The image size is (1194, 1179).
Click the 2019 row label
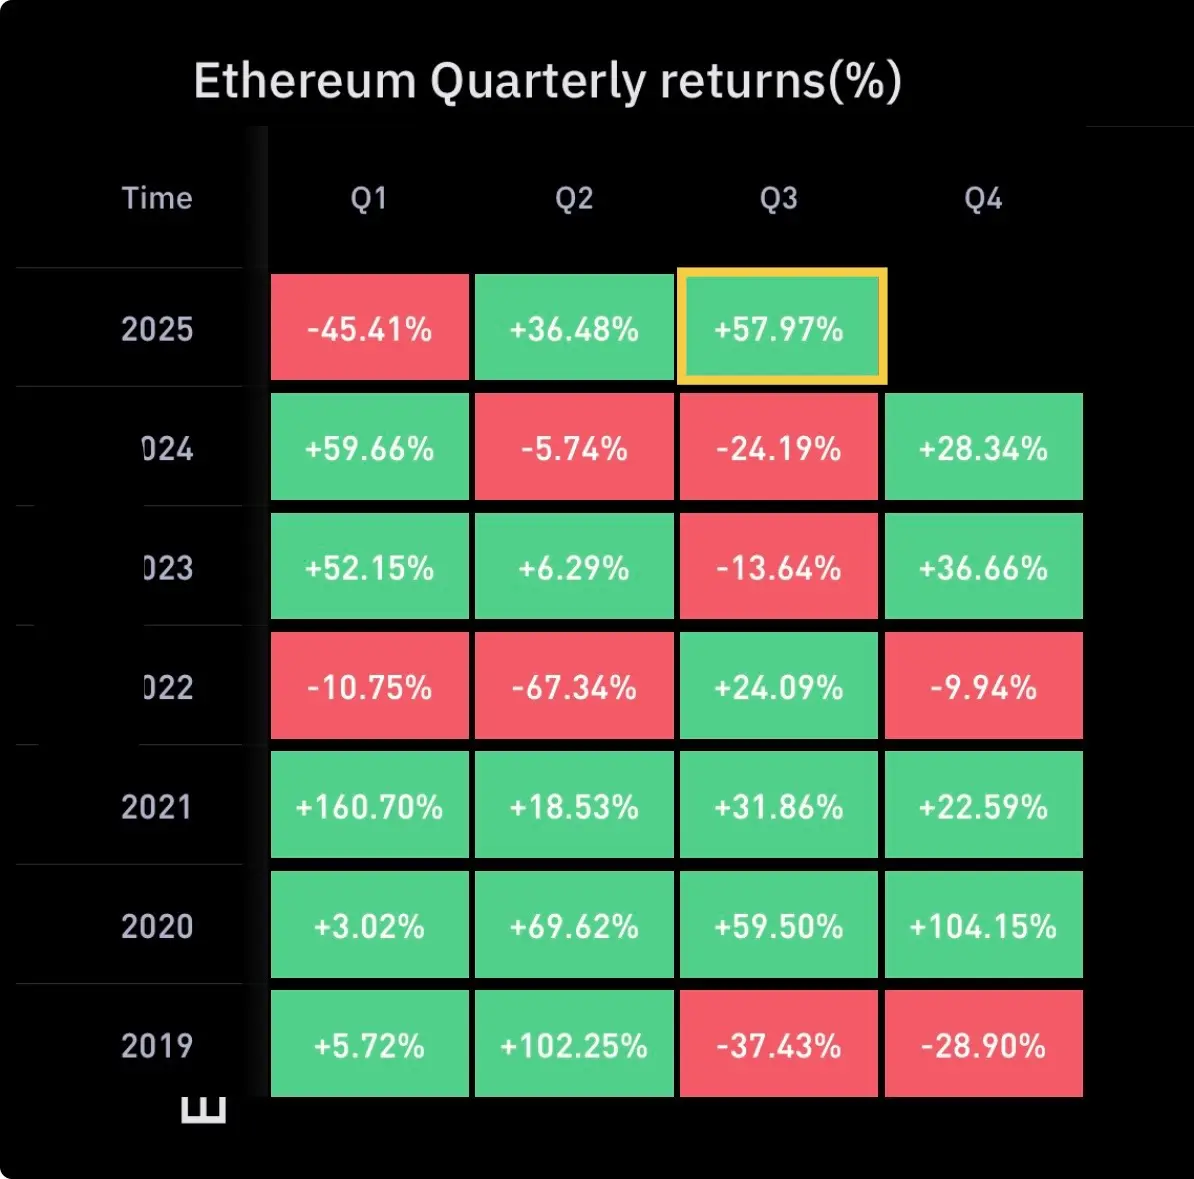point(157,1046)
